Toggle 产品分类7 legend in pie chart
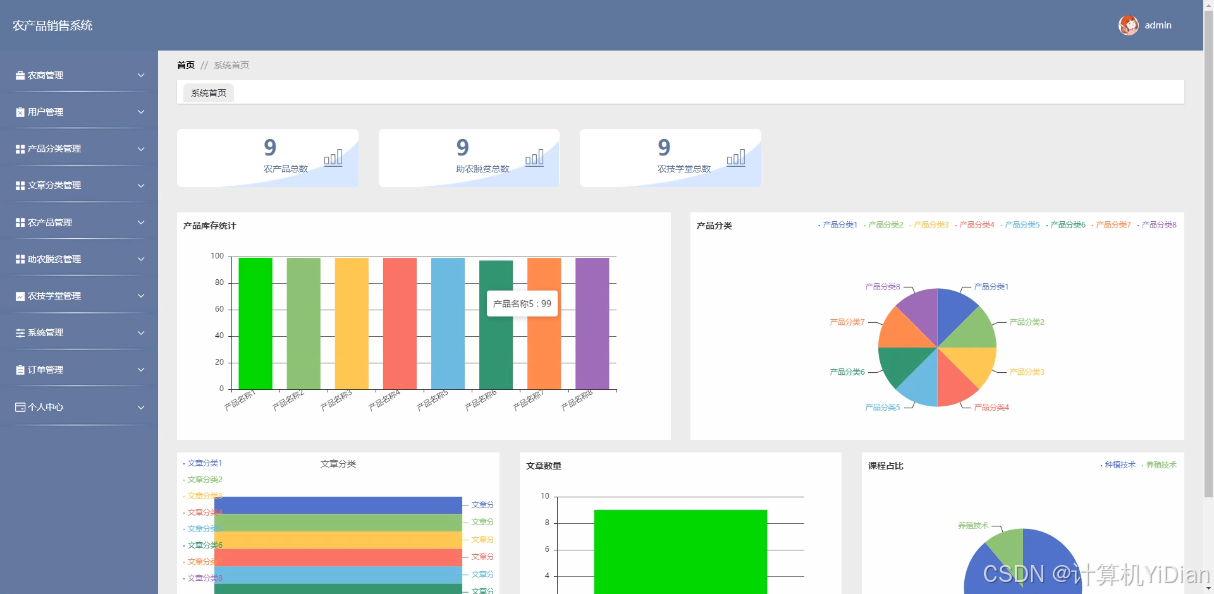This screenshot has height=594, width=1214. [x=1111, y=225]
